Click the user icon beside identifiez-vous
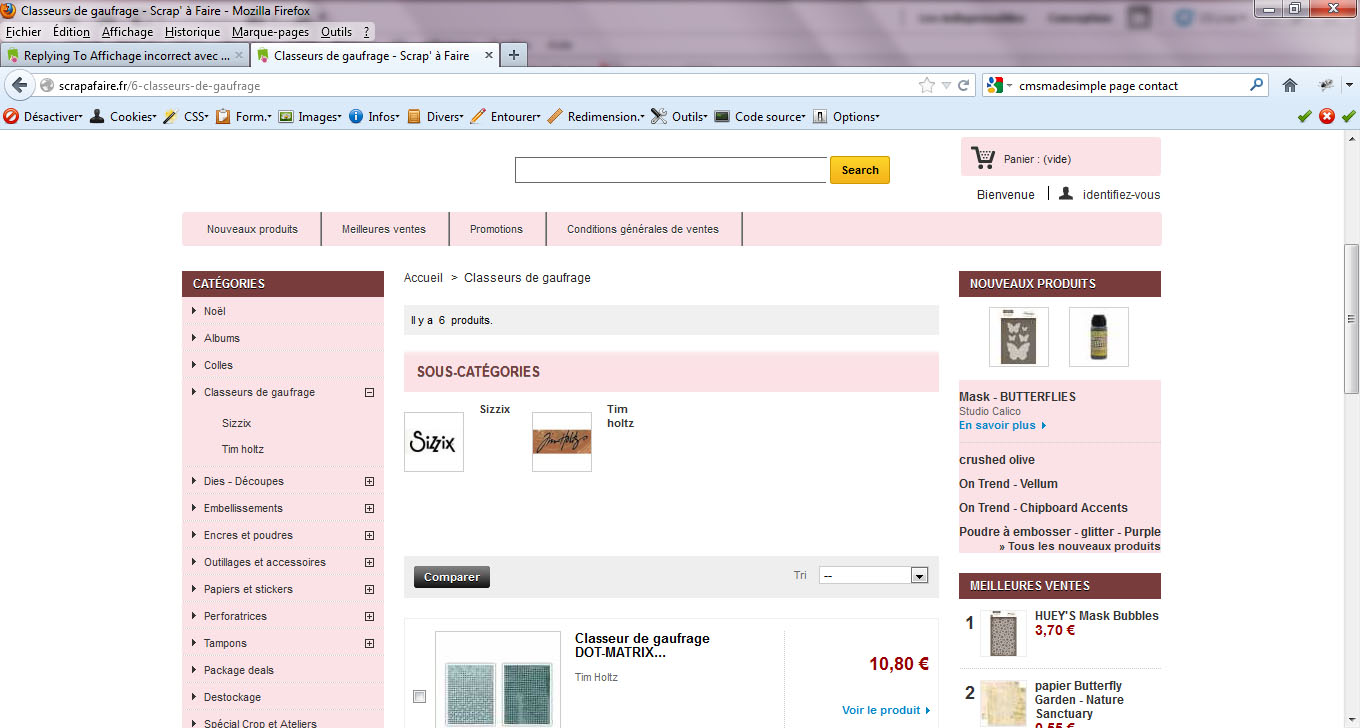 point(1066,193)
